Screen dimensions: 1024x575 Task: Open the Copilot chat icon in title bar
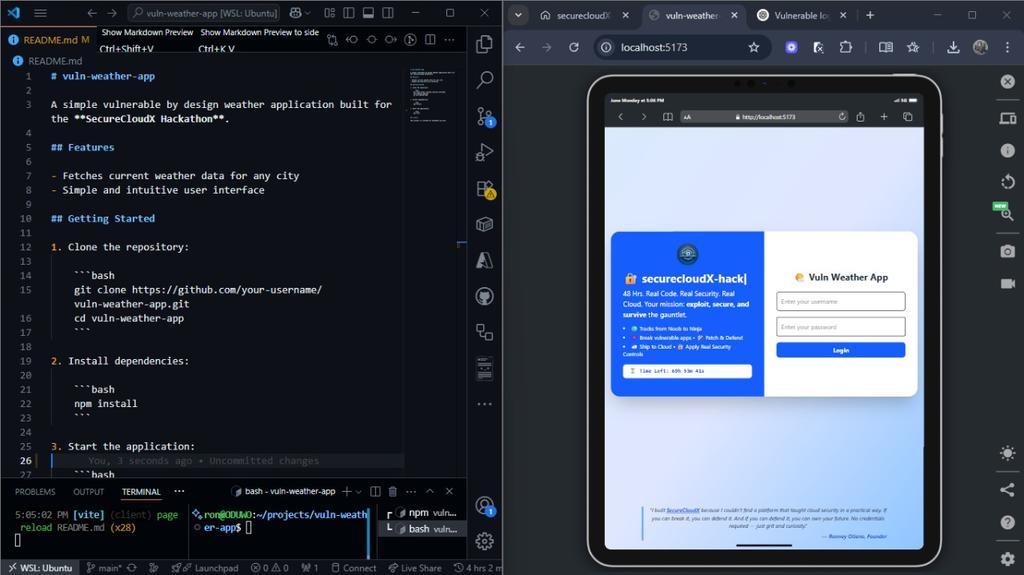point(295,13)
